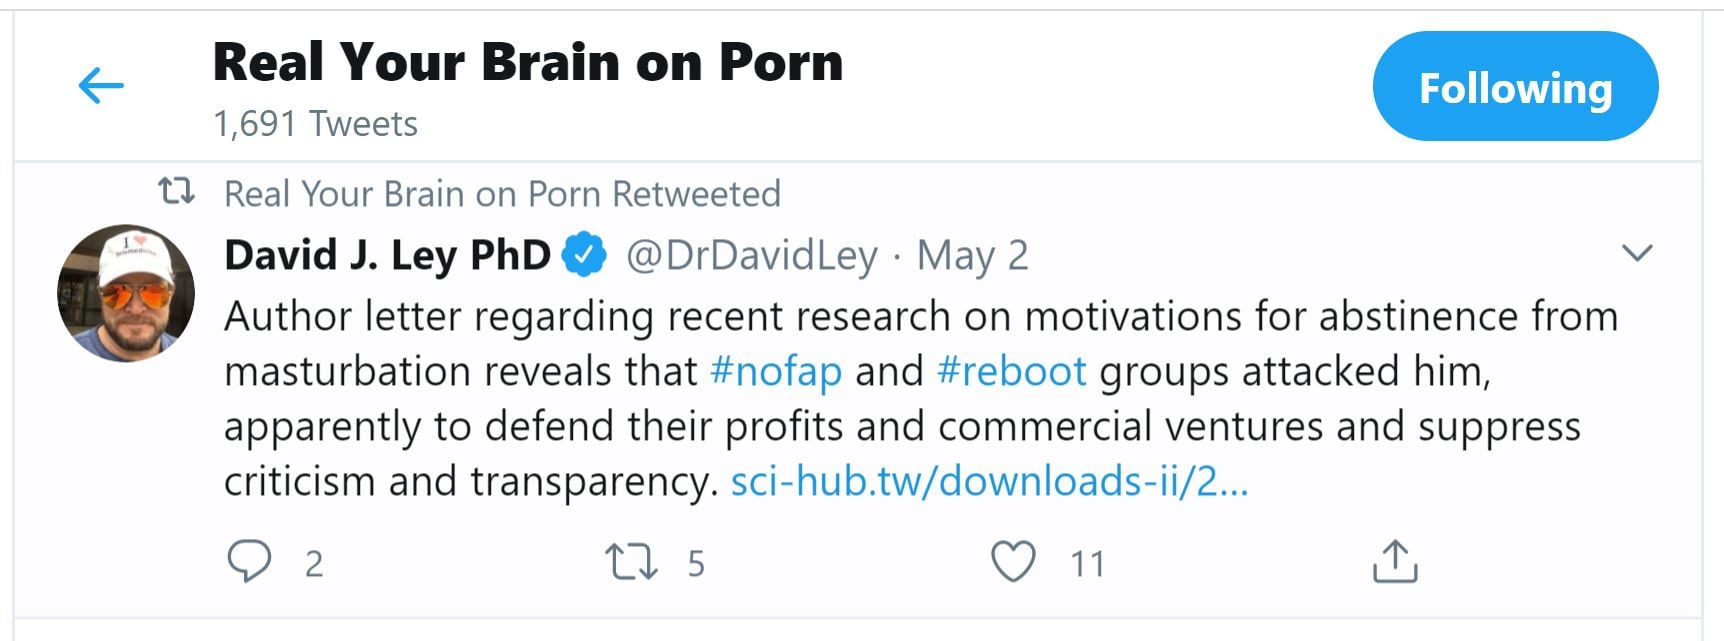Click the tweet body text to open it
The image size is (1724, 641).
900,427
